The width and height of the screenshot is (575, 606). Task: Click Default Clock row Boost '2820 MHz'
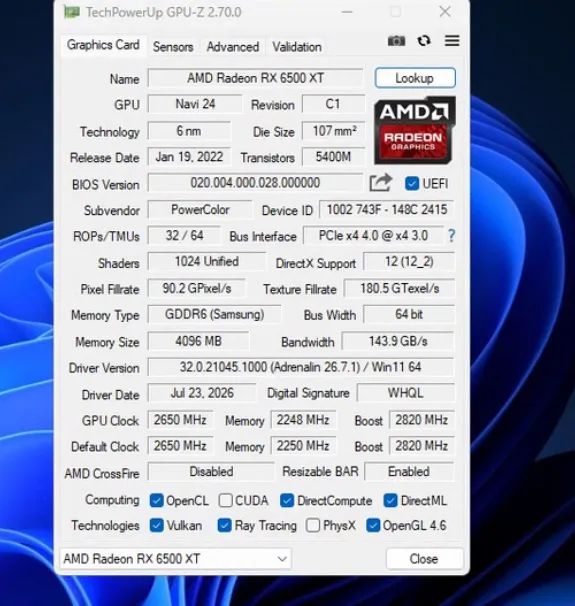click(x=422, y=446)
